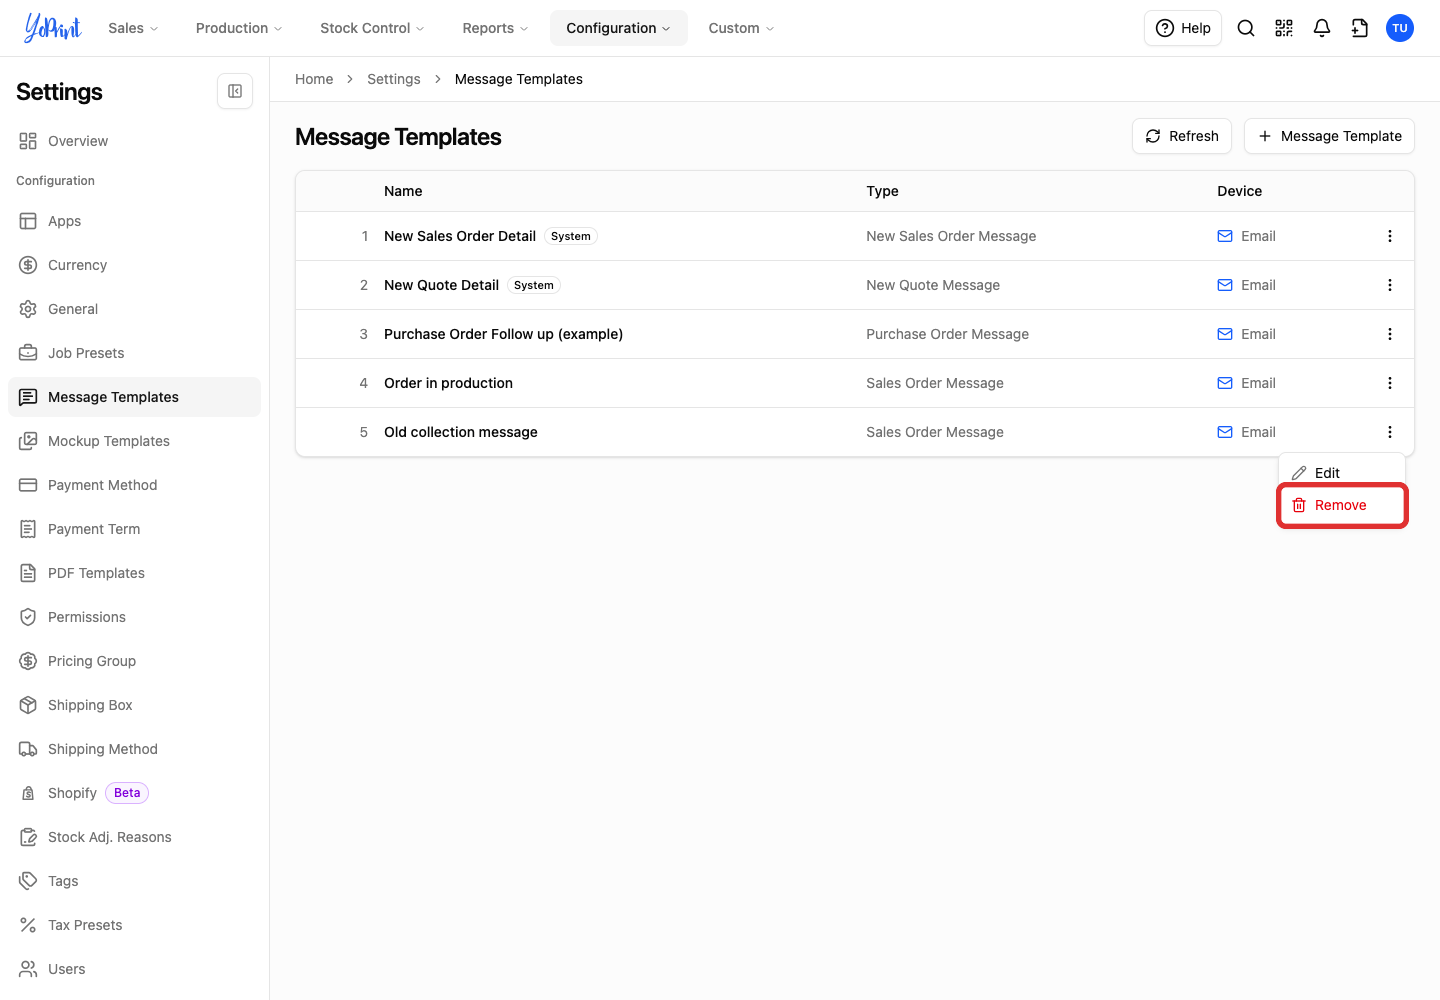This screenshot has width=1440, height=1000.
Task: Open more options for Order in production
Action: pos(1390,383)
